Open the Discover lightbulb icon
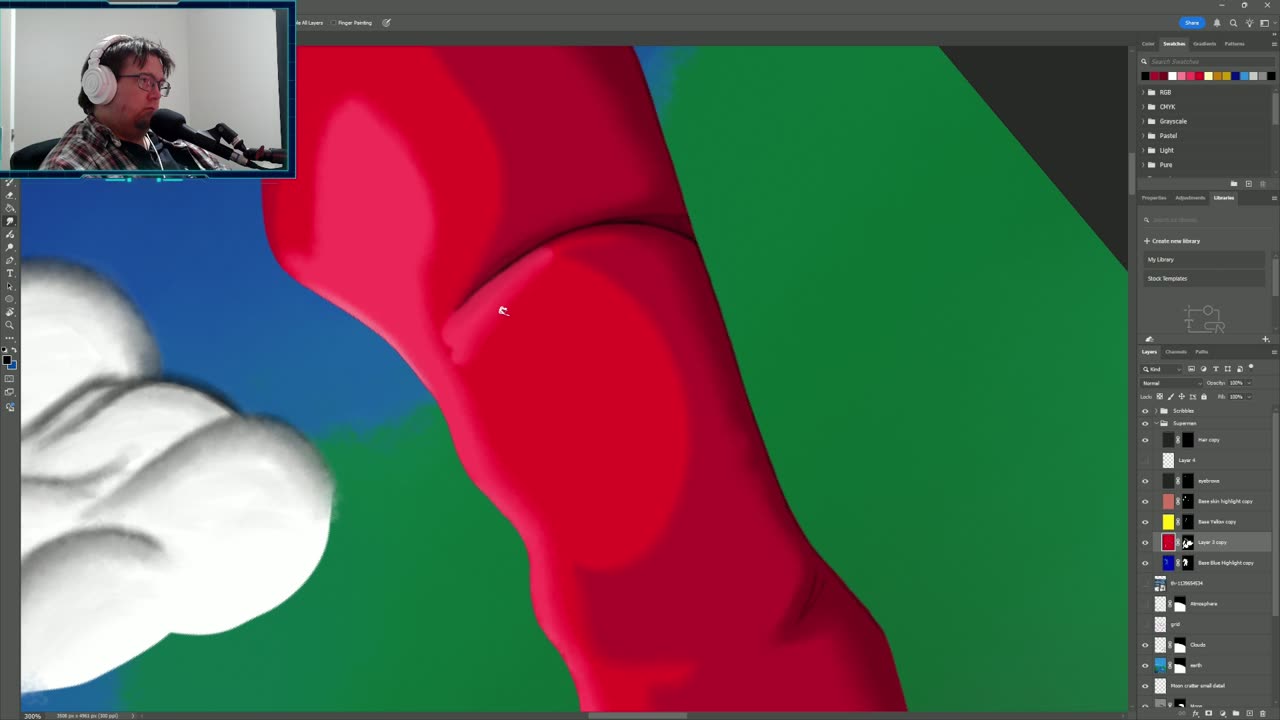 1249,22
